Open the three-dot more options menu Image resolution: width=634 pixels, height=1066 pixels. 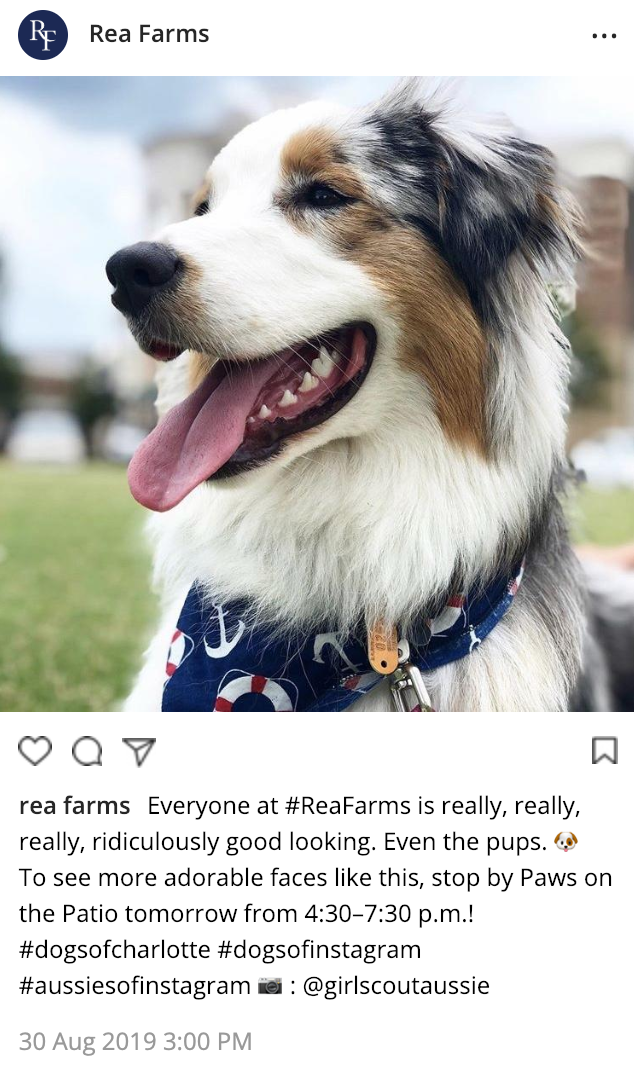pos(604,35)
